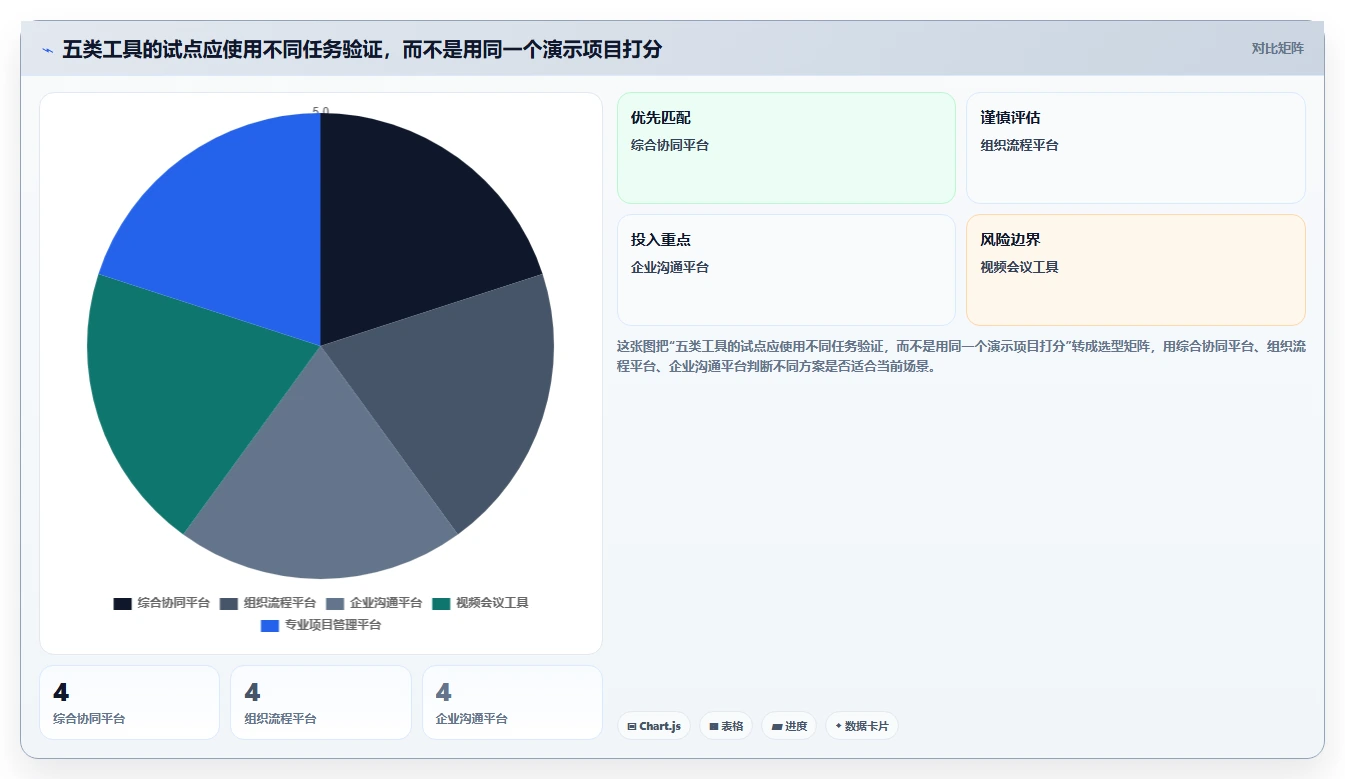Image resolution: width=1345 pixels, height=779 pixels.
Task: Select the 优先匹配 card heading
Action: (x=661, y=118)
